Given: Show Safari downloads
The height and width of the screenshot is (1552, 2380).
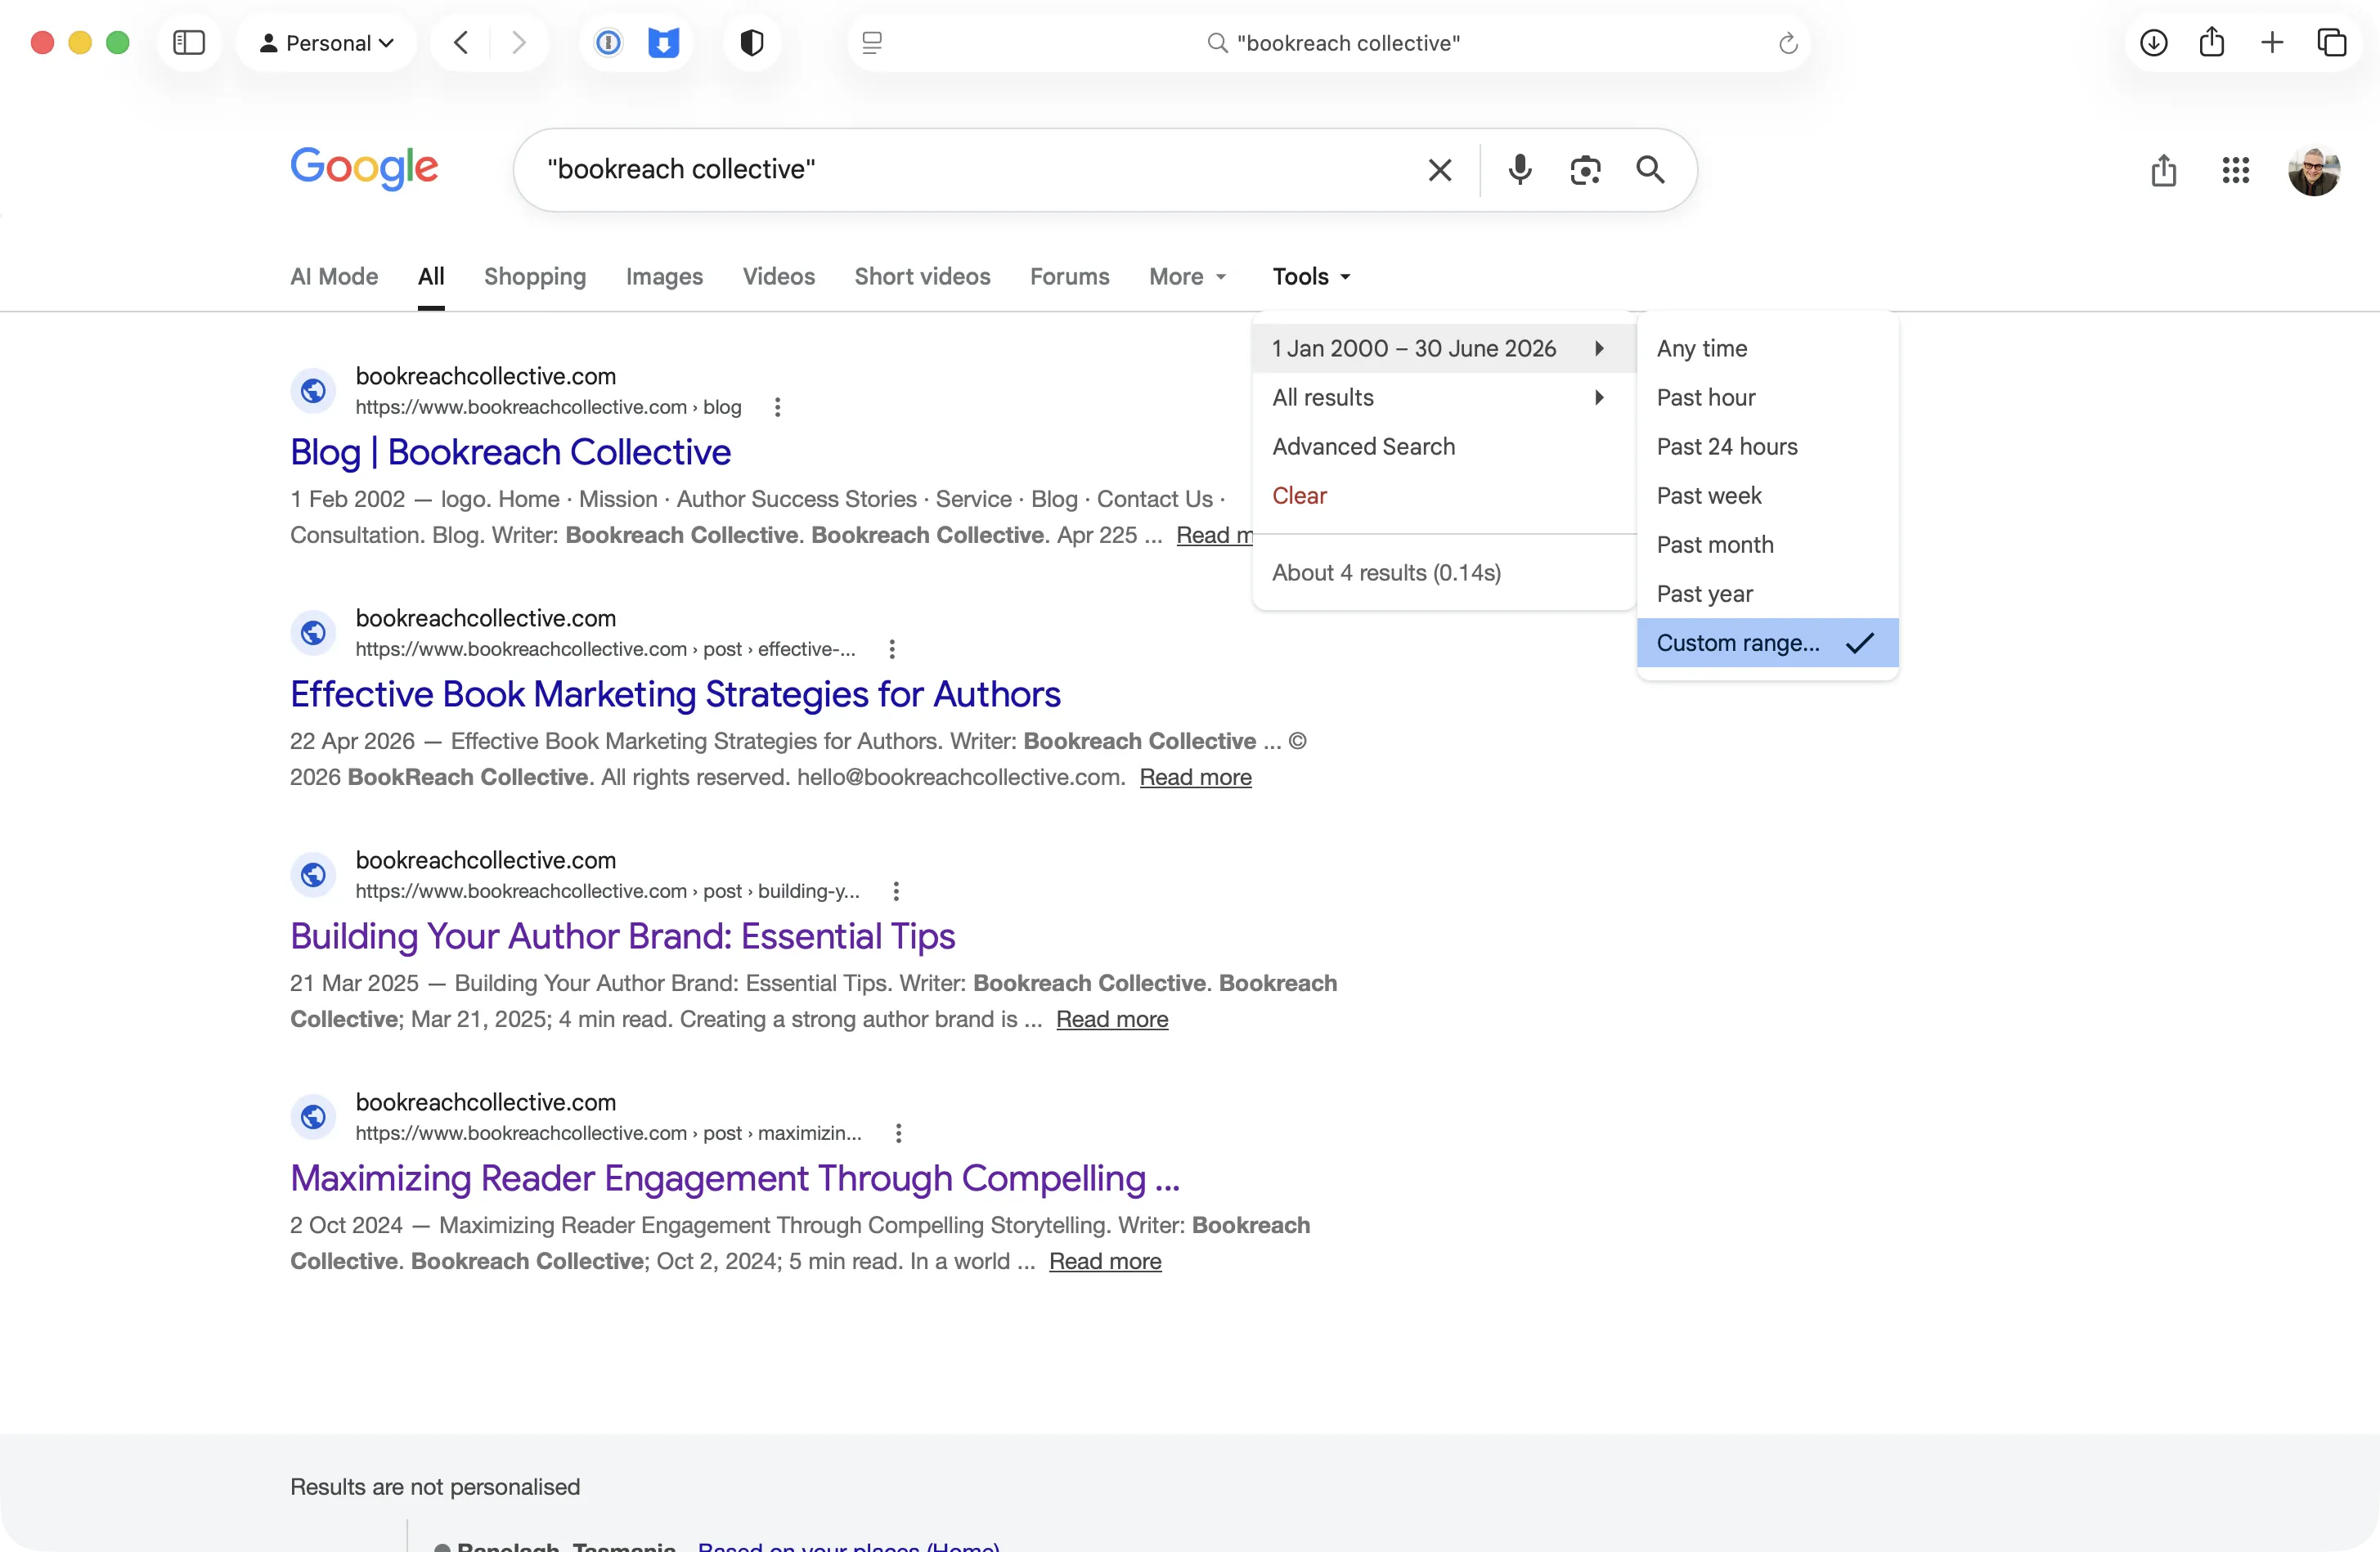Looking at the screenshot, I should 2153,43.
